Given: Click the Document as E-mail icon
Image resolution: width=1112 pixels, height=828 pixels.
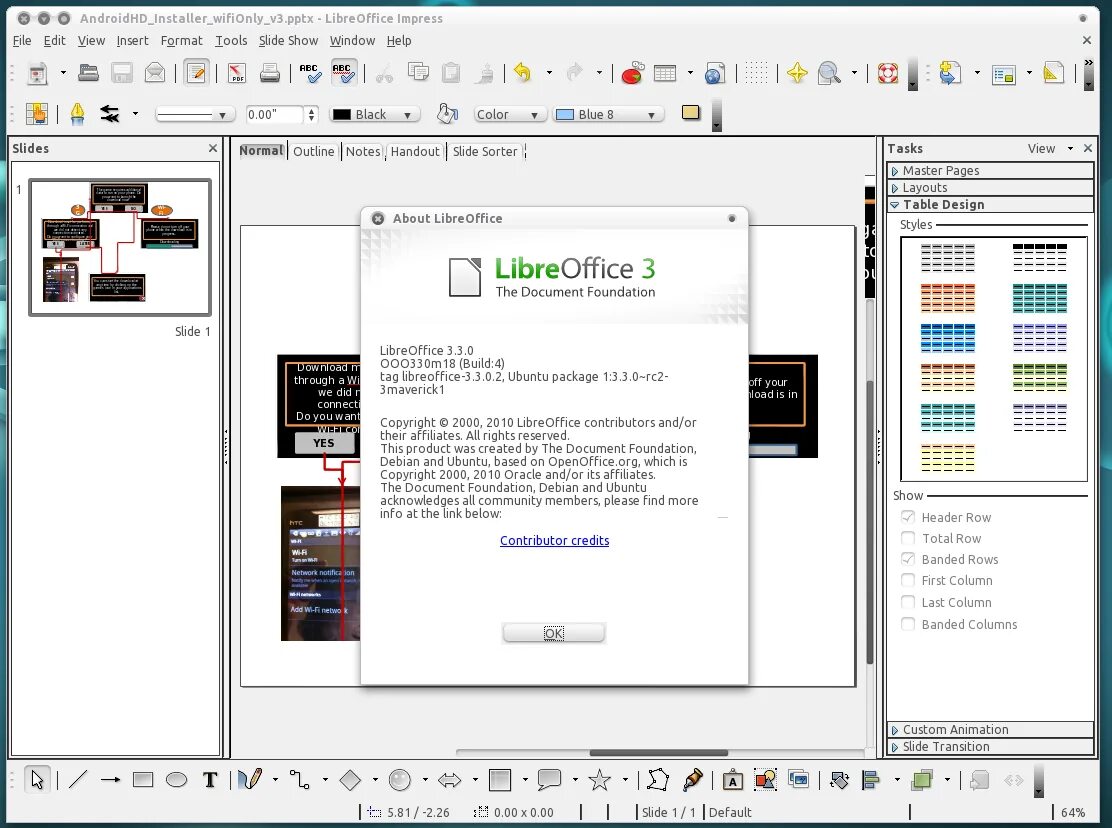Looking at the screenshot, I should pyautogui.click(x=155, y=73).
